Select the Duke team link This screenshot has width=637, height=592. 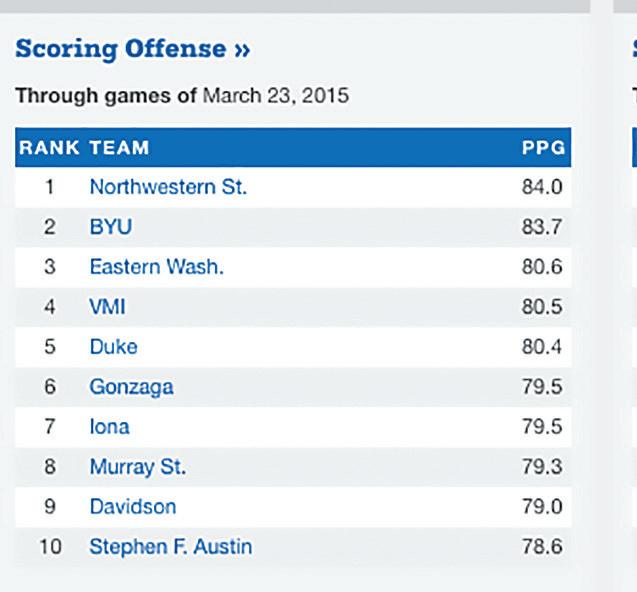point(114,347)
